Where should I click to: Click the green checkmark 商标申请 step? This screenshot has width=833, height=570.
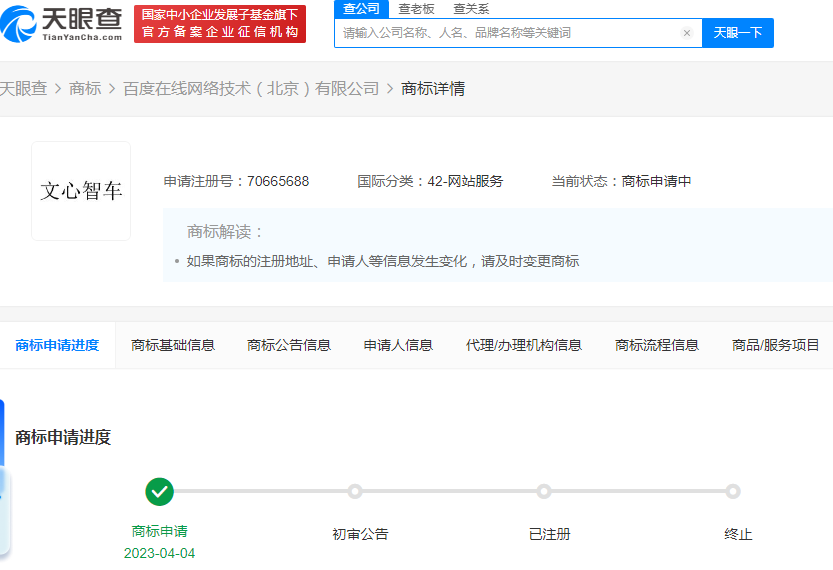159,492
